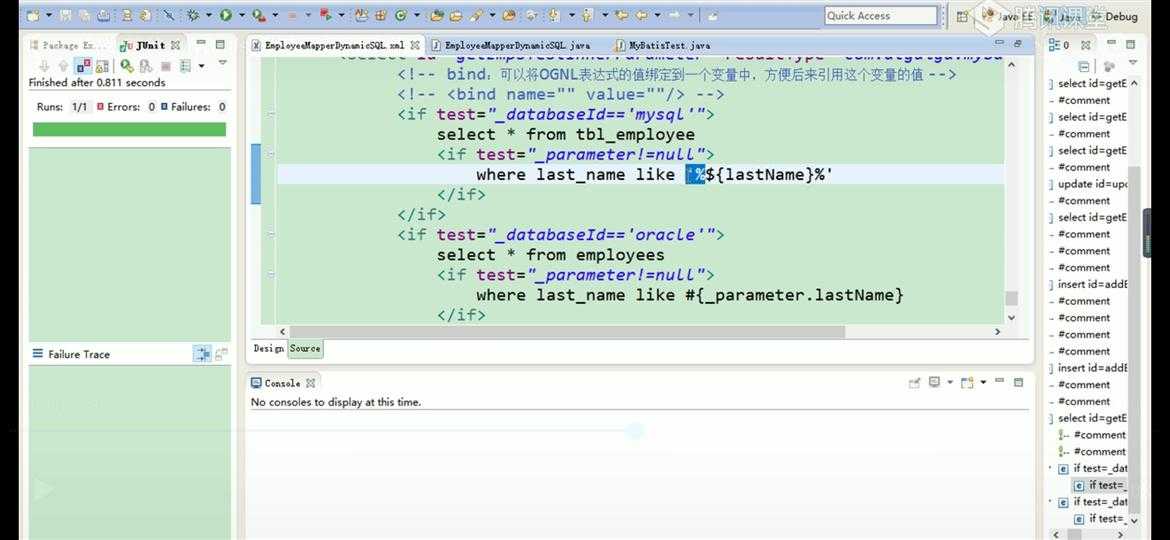This screenshot has height=540, width=1170.
Task: Click the Open Console icon
Action: [968, 383]
